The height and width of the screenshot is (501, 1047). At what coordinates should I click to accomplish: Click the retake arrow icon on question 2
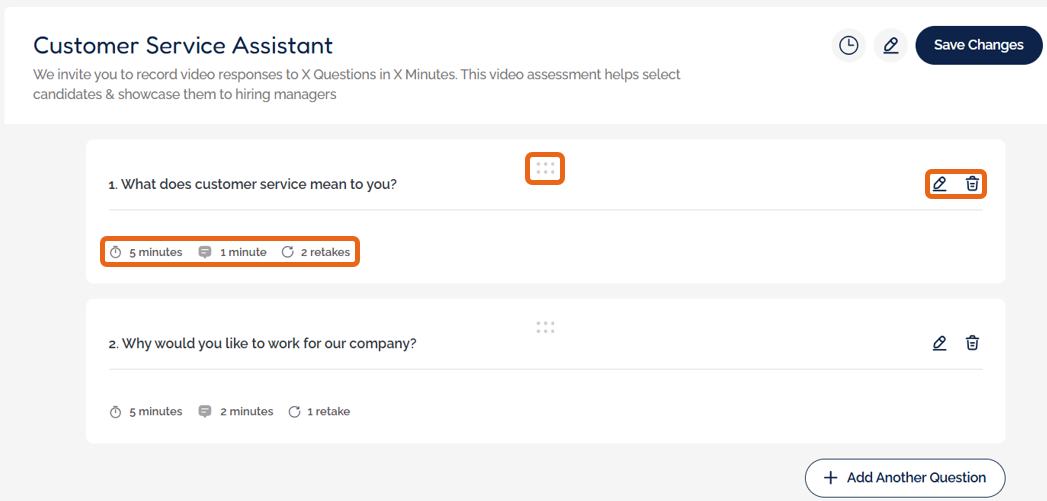pos(294,412)
